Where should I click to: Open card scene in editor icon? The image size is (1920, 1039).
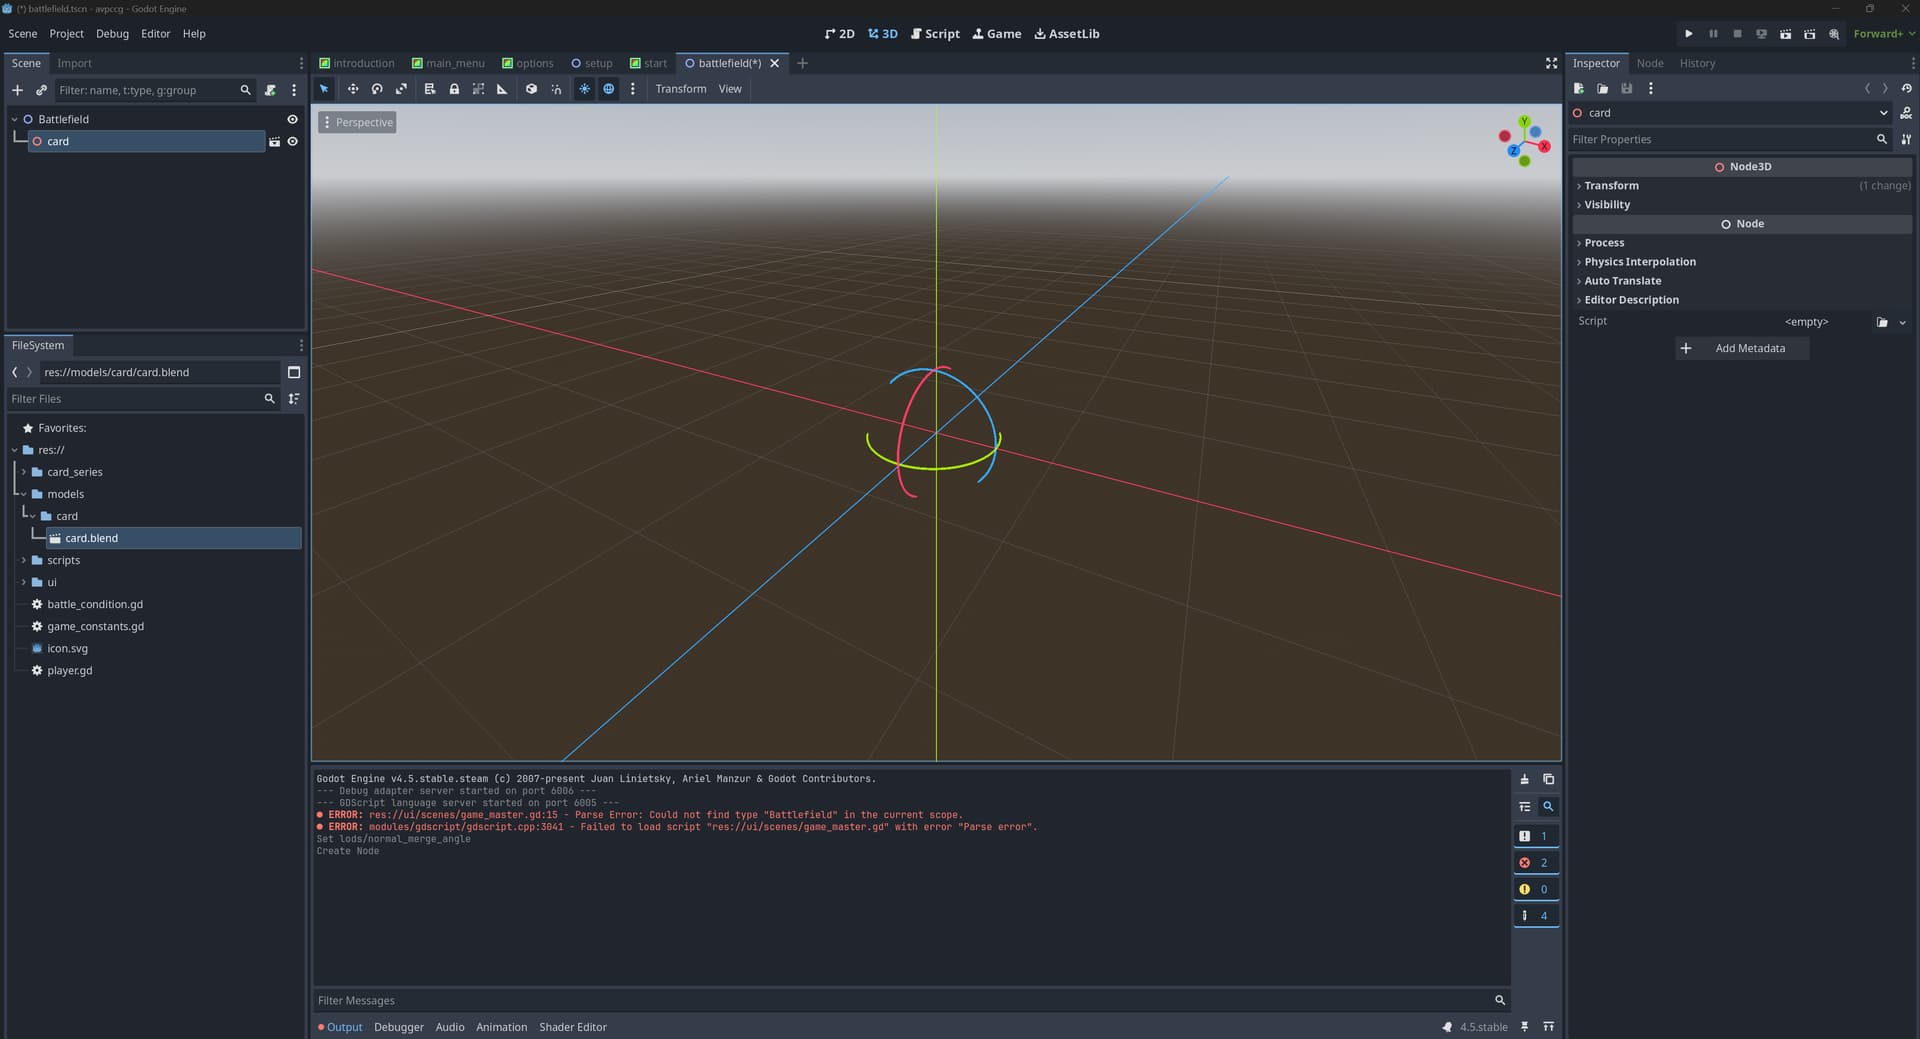coord(274,142)
